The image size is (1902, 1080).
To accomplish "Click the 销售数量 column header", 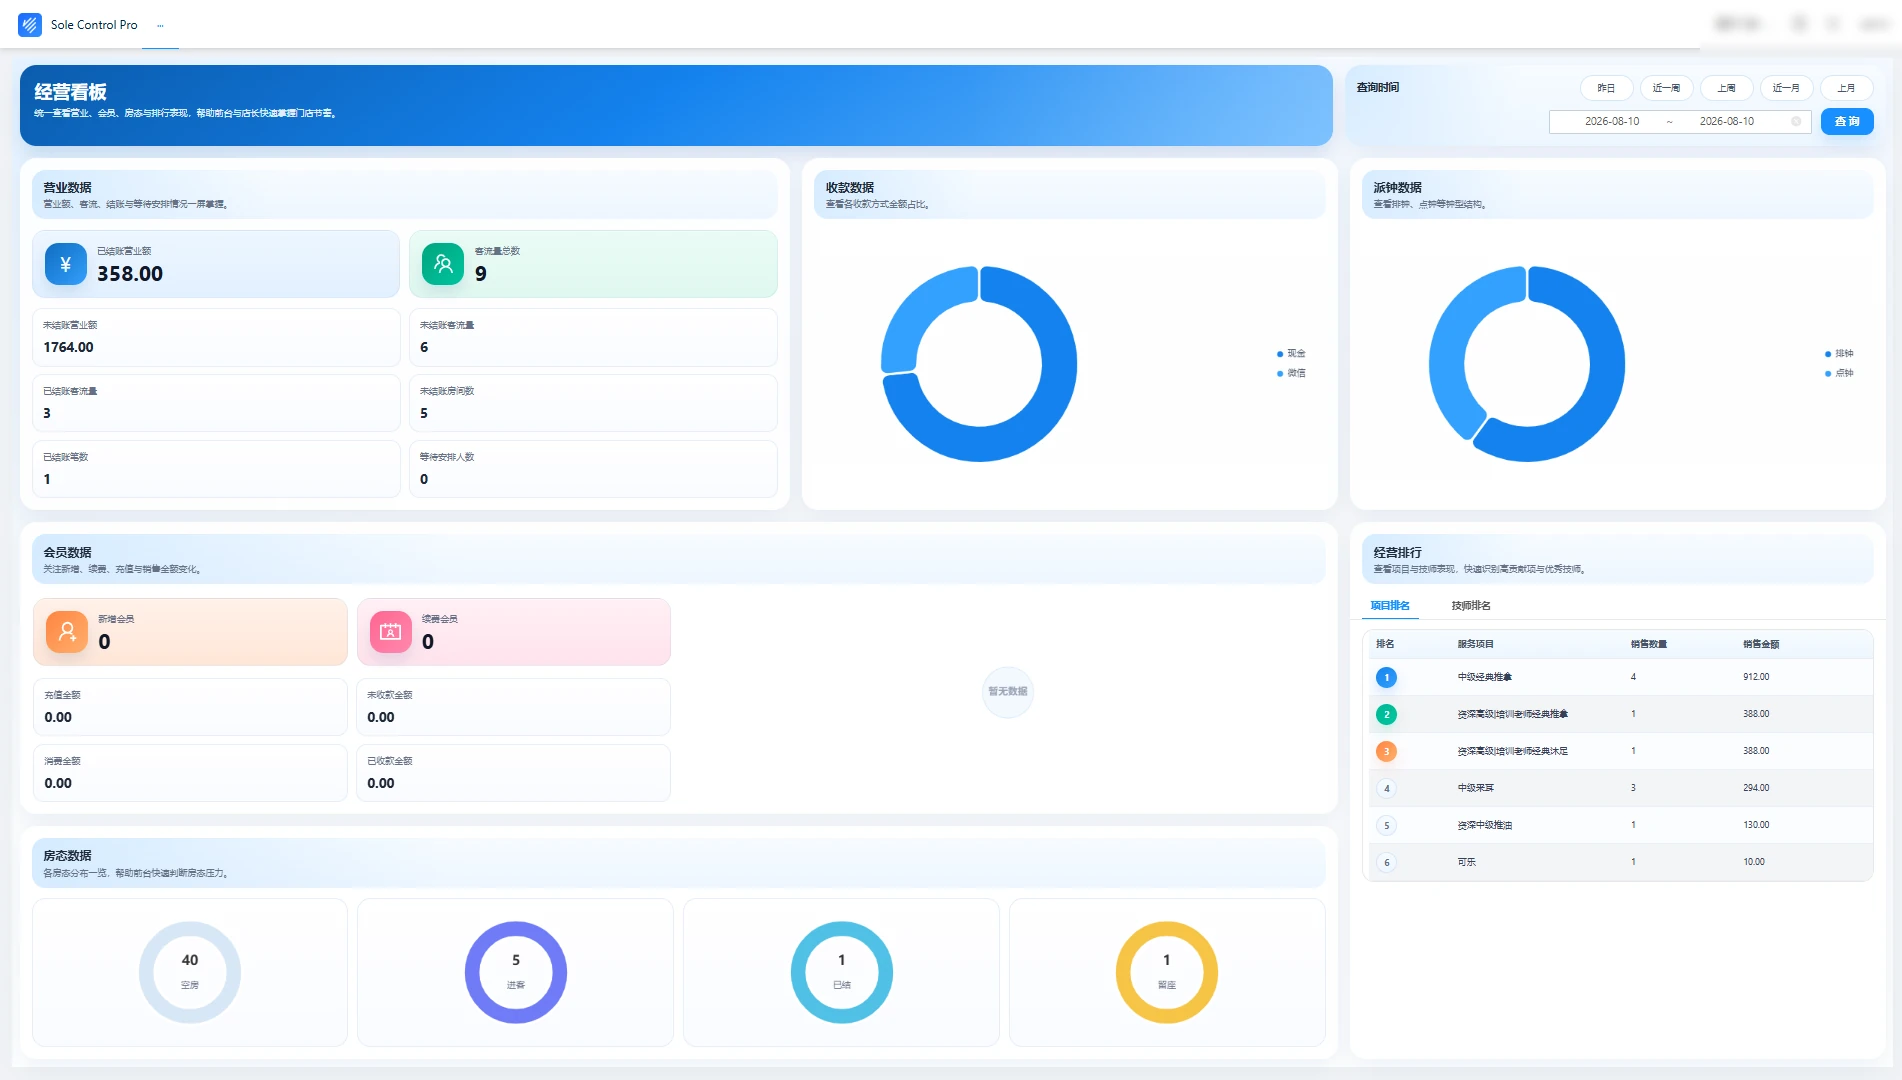I will pyautogui.click(x=1649, y=645).
